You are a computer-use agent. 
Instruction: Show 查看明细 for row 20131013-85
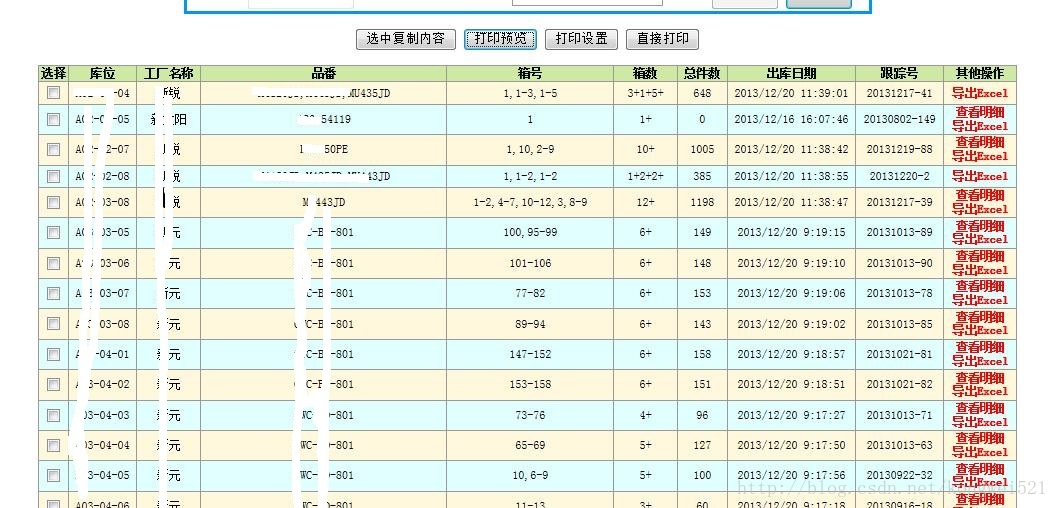pos(980,317)
